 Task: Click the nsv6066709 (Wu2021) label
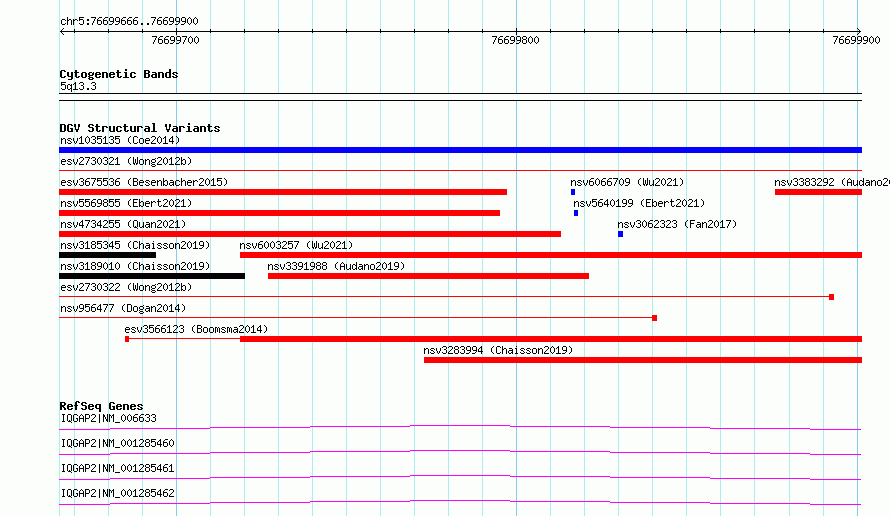tap(627, 182)
